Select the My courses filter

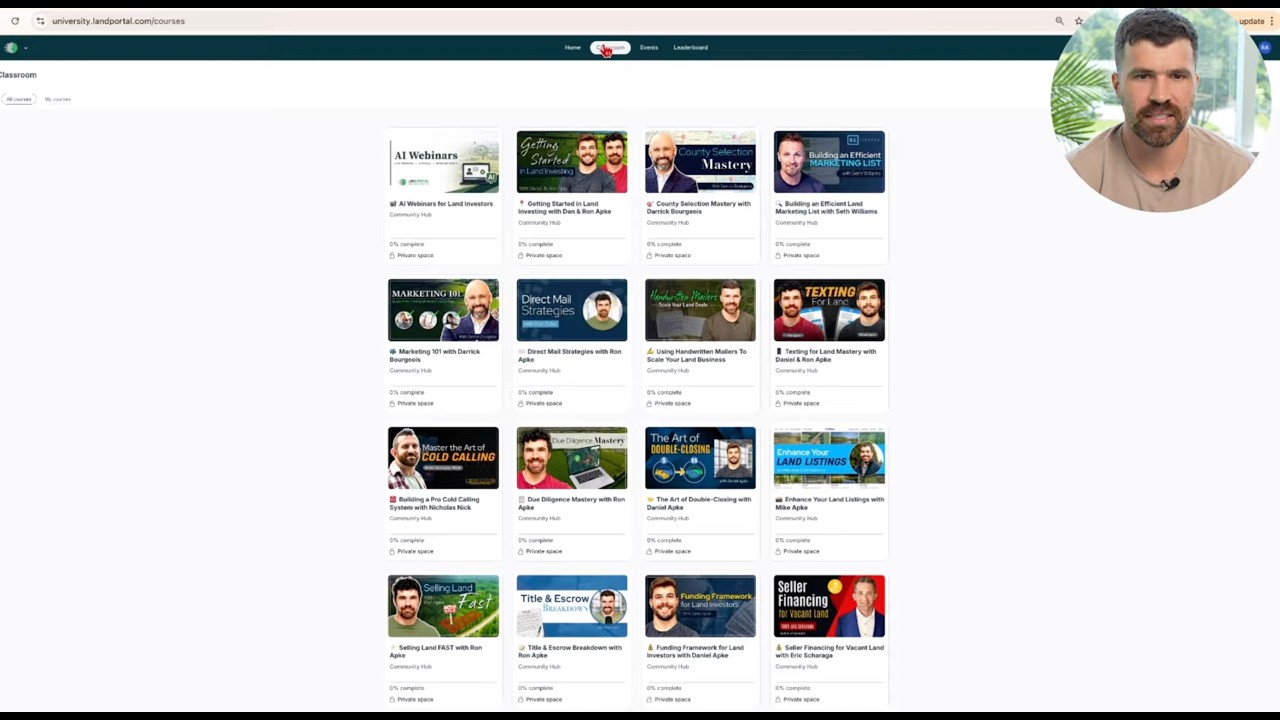pyautogui.click(x=58, y=99)
